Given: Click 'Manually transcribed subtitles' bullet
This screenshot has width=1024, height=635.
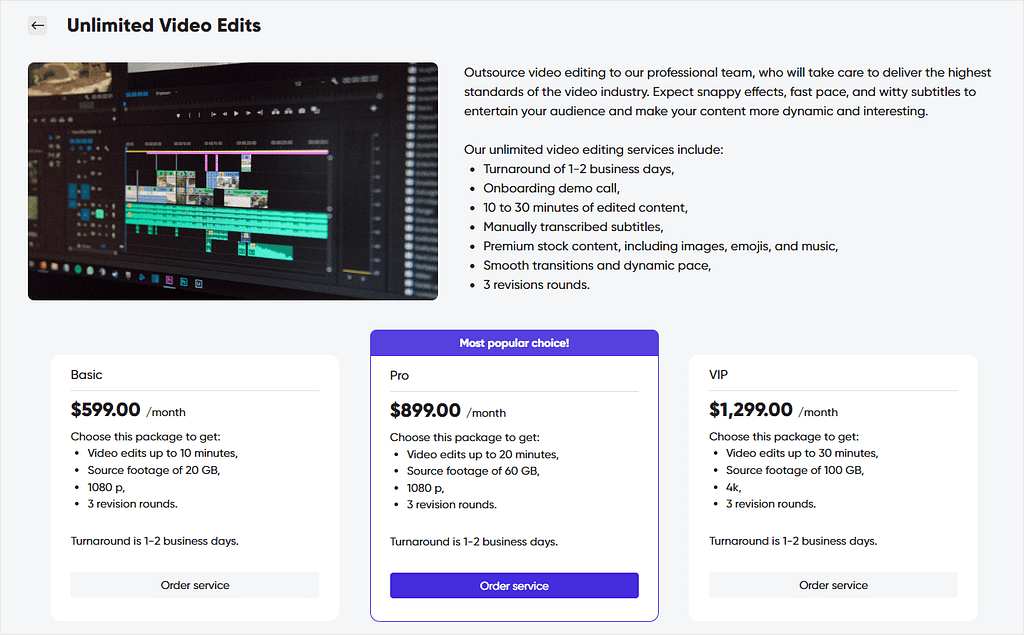Looking at the screenshot, I should pos(573,227).
